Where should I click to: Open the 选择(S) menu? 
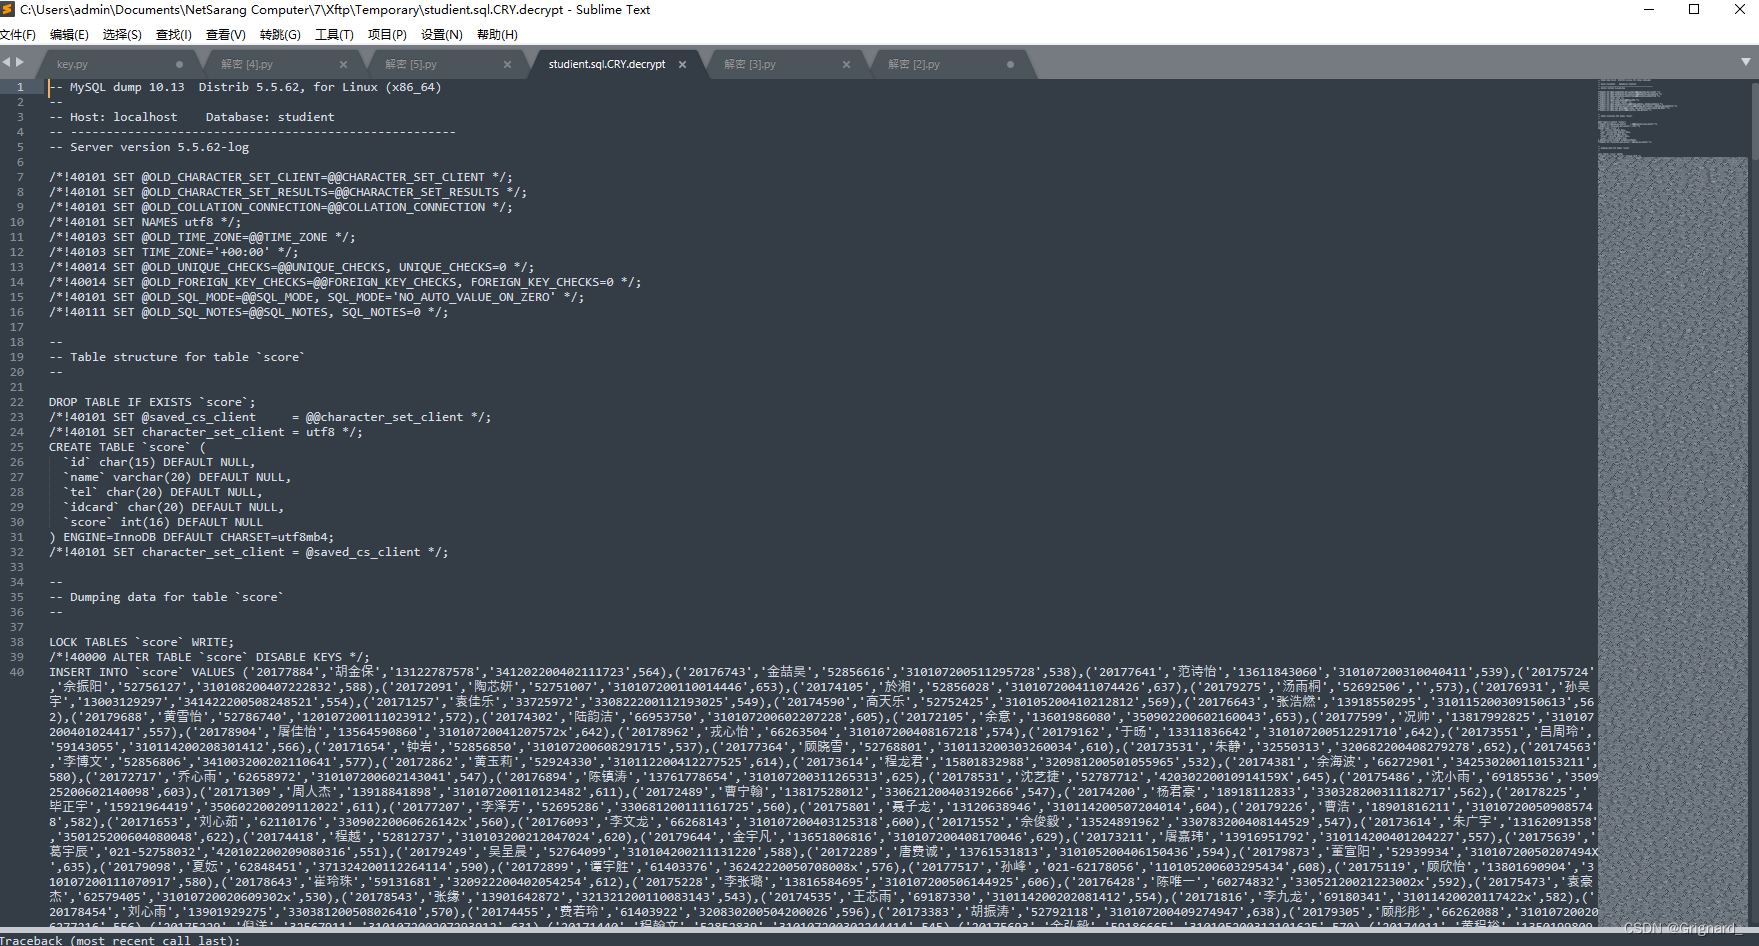pyautogui.click(x=122, y=35)
